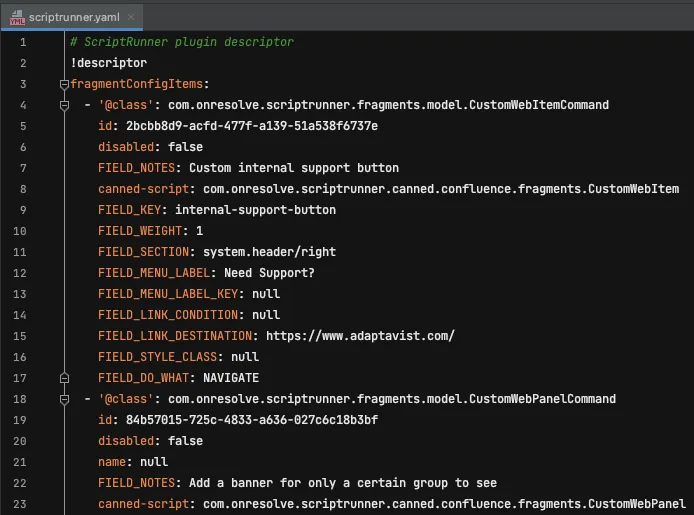This screenshot has width=694, height=515.
Task: Click id value 84b57015-725c-4833-a636-027c6c18b3bf
Action: 252,420
